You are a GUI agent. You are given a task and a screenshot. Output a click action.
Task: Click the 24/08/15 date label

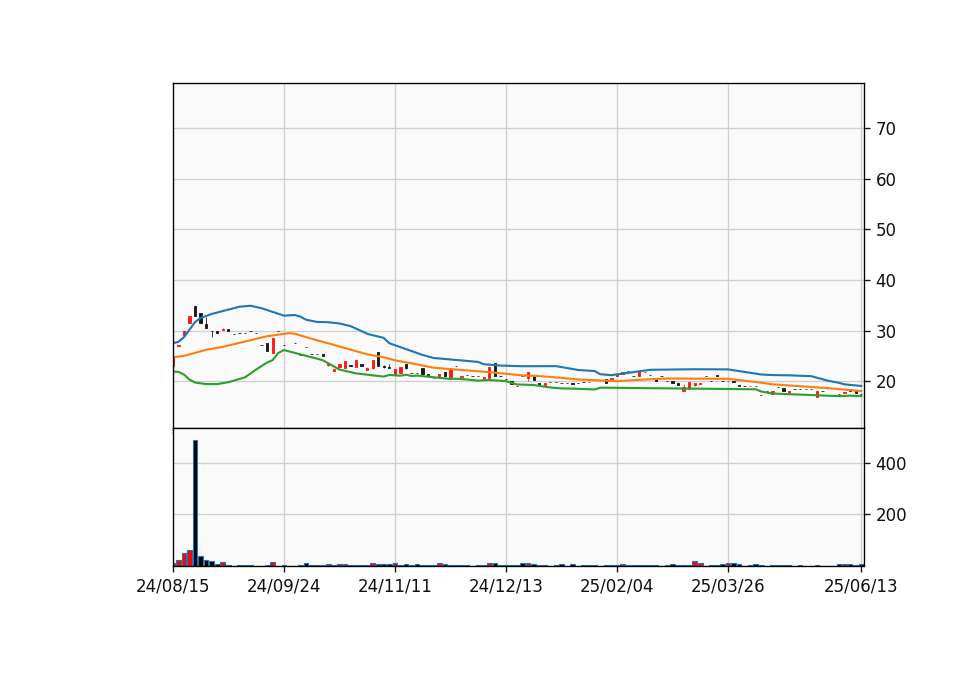tap(173, 586)
